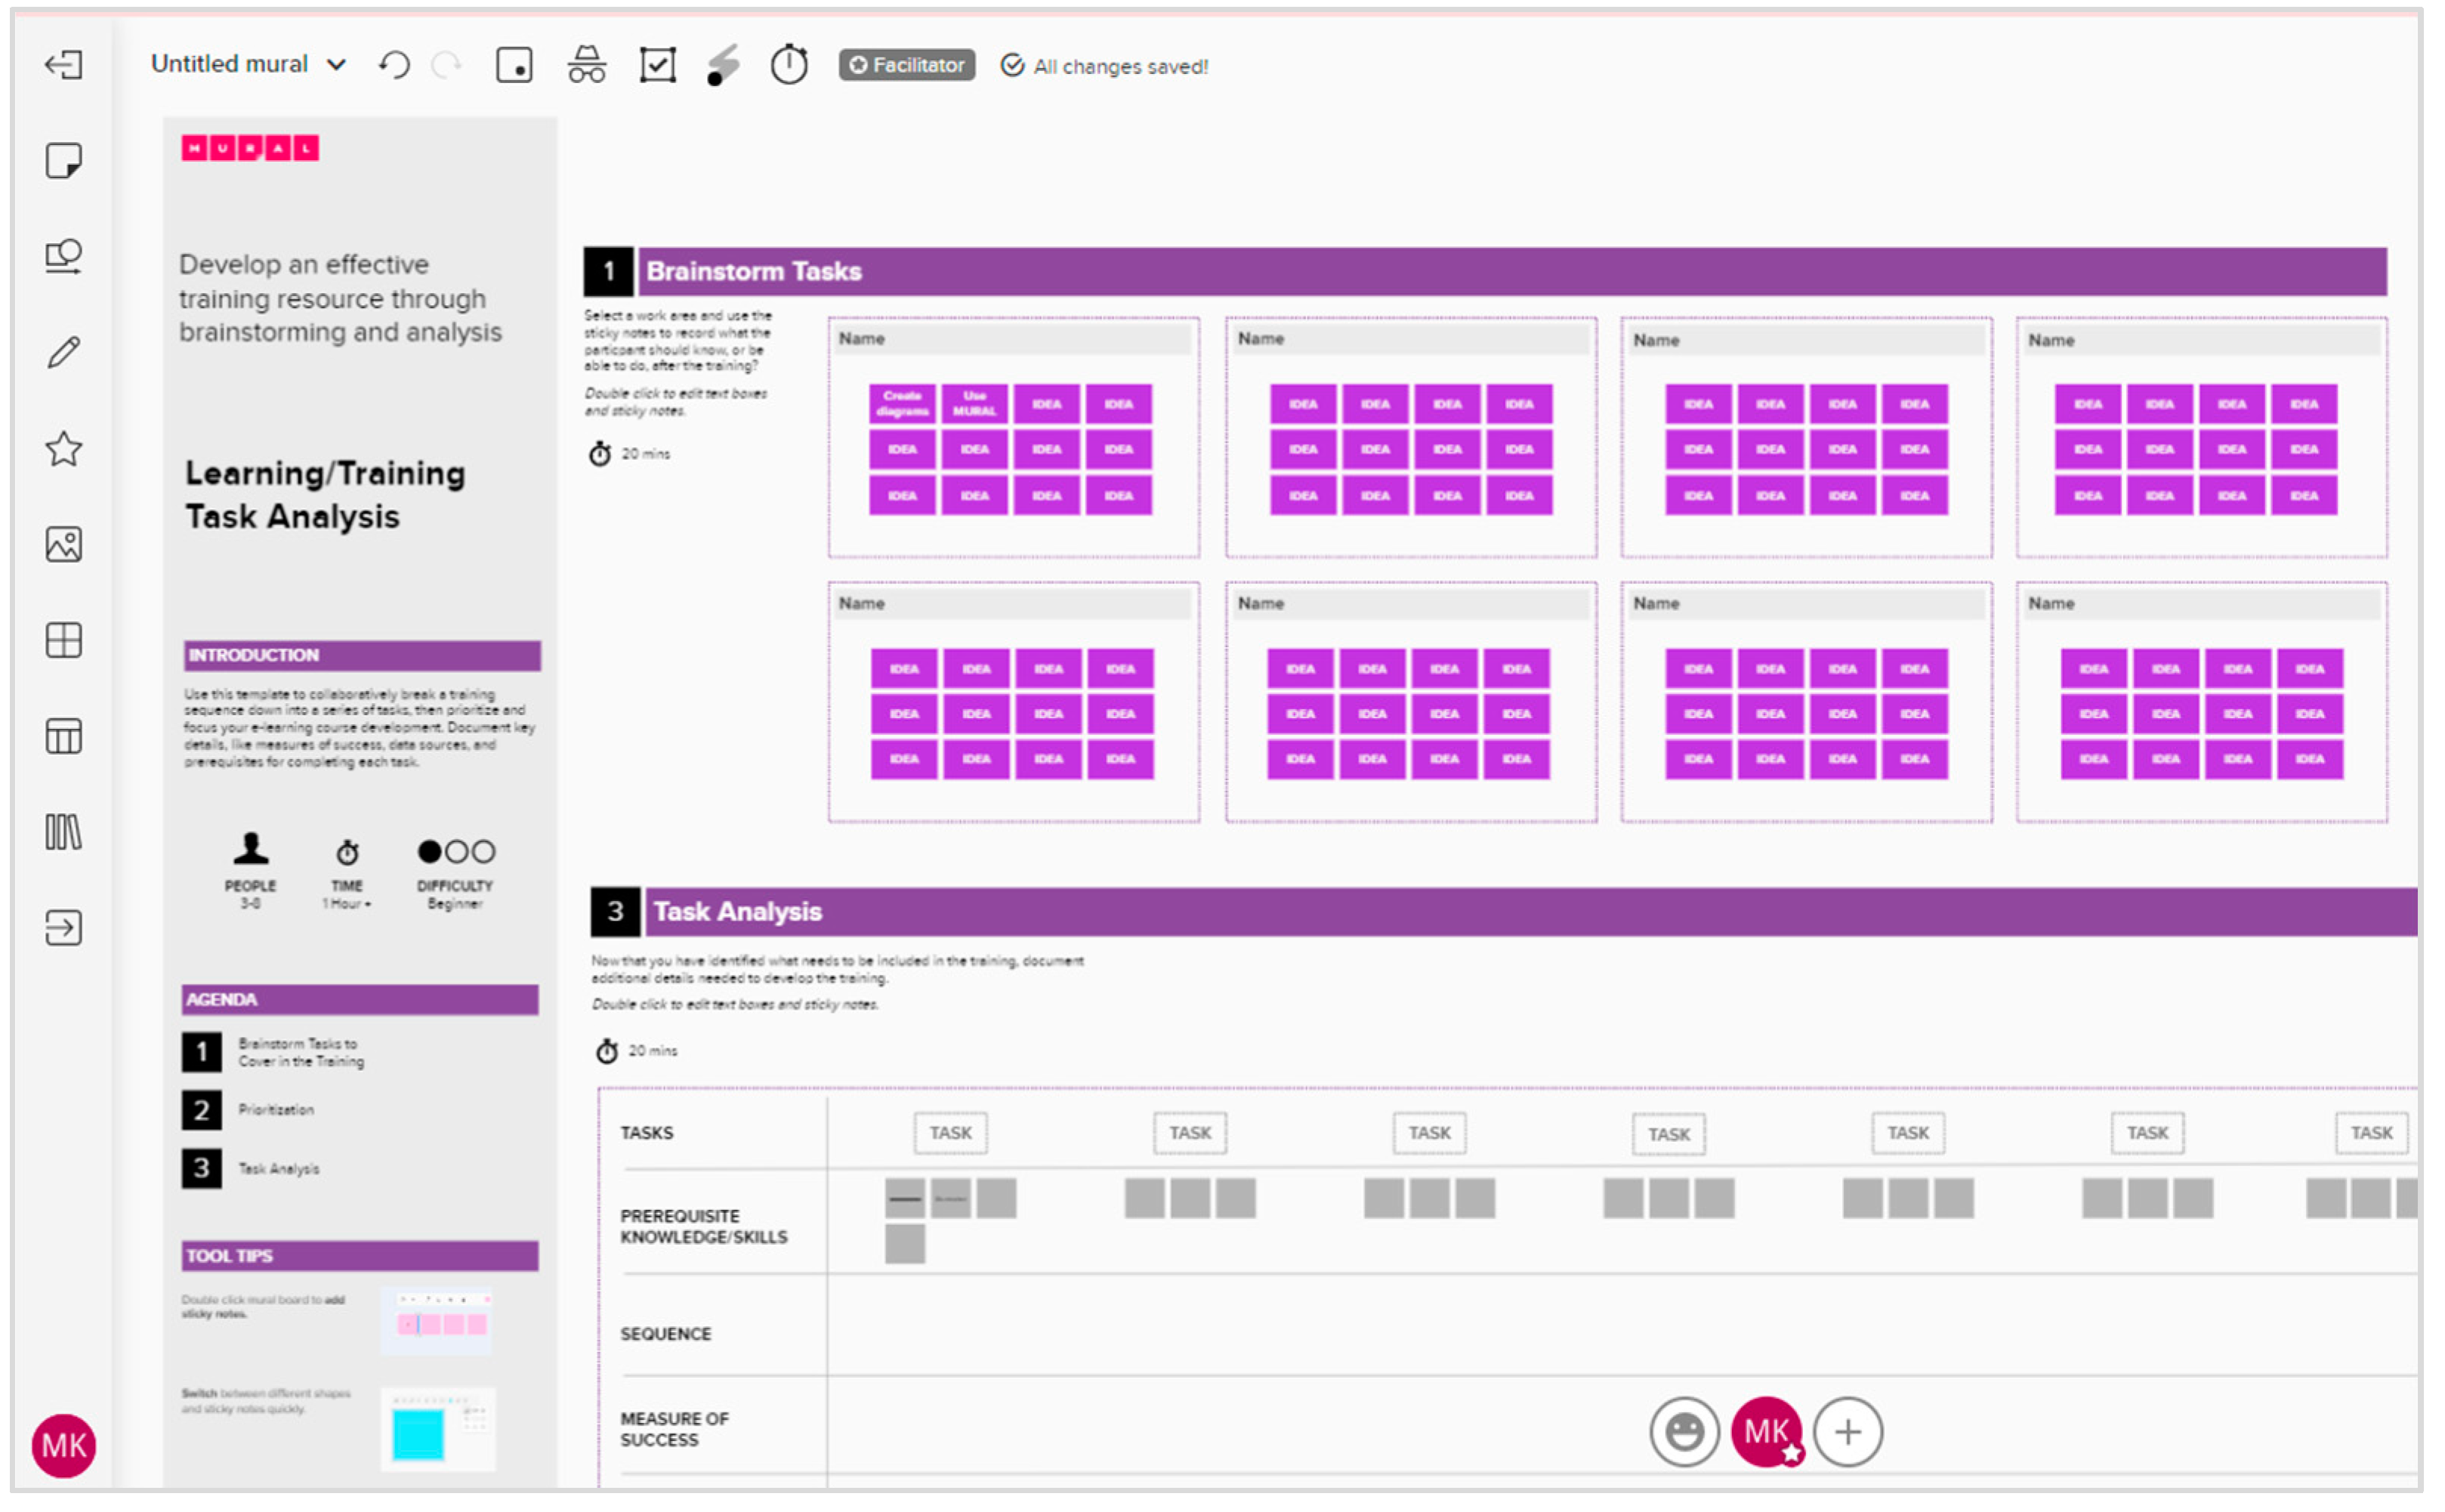Open the templates panel icon
Screen dimensions: 2445x1512
63,737
